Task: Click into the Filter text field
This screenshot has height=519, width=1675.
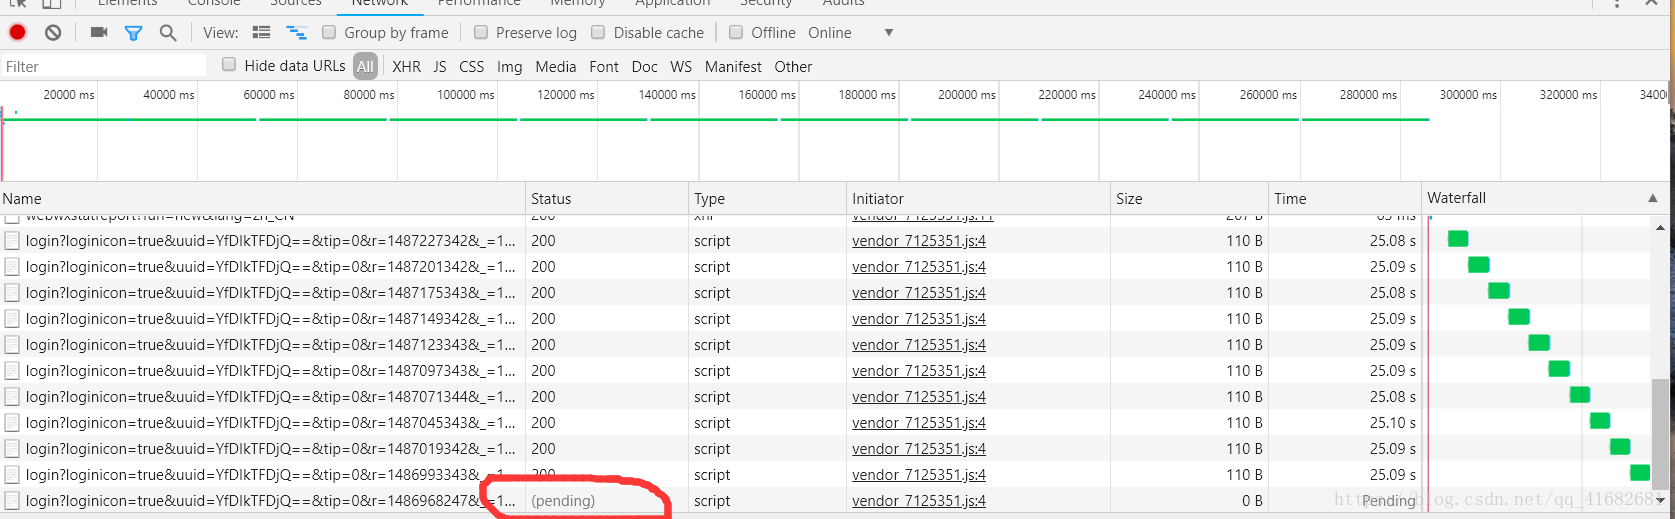Action: pos(104,67)
